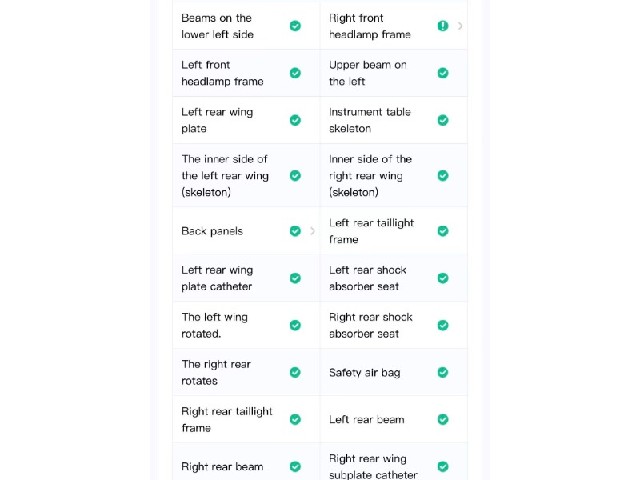Click green check icon for Beams on the lower left side

(x=295, y=26)
